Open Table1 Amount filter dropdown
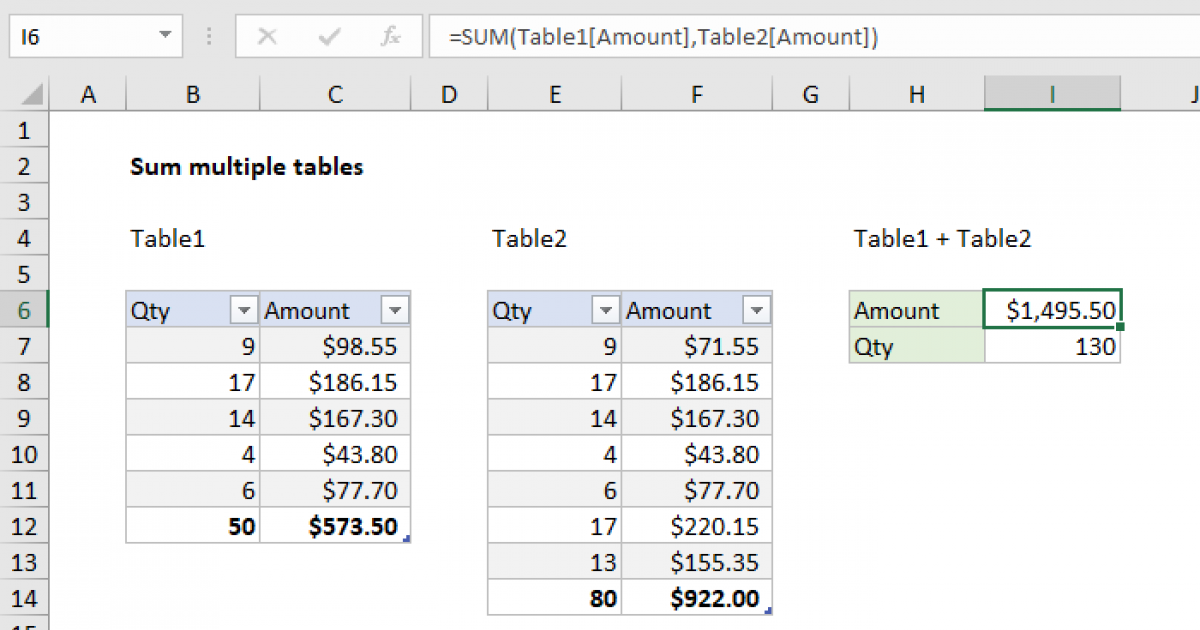The height and width of the screenshot is (630, 1200). [x=396, y=311]
